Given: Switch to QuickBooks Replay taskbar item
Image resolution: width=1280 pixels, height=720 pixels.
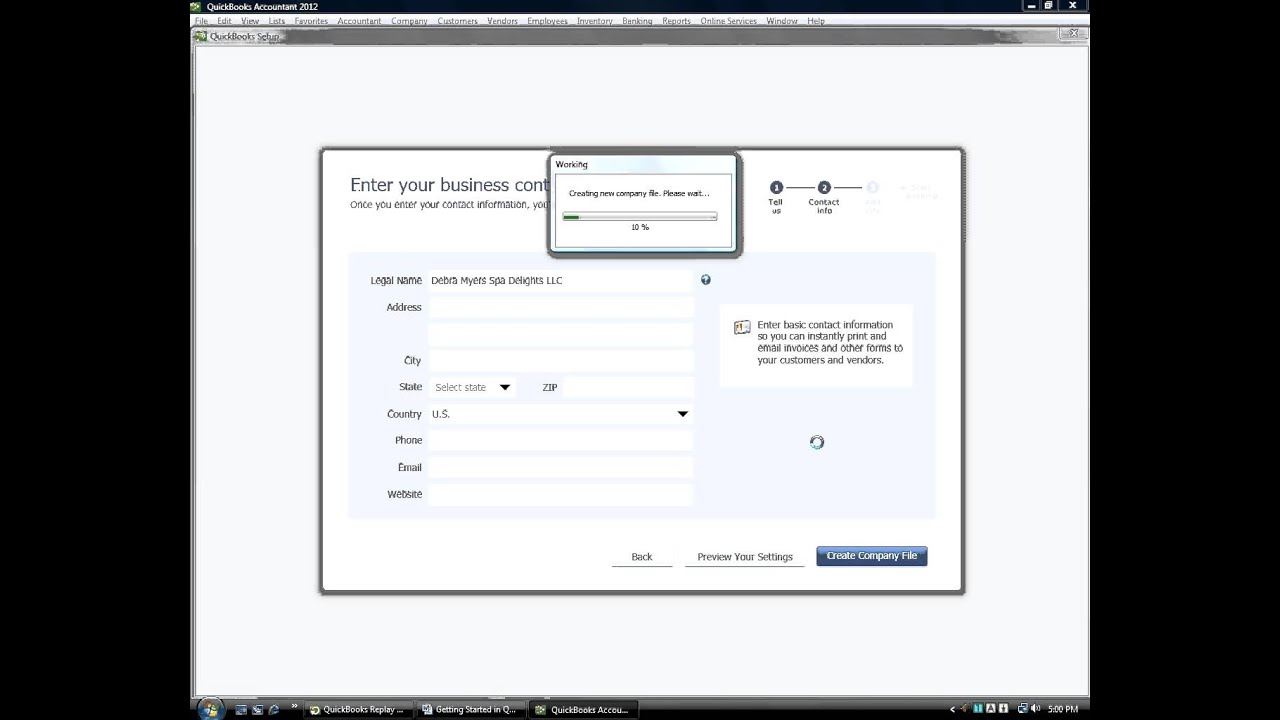Looking at the screenshot, I should point(357,709).
